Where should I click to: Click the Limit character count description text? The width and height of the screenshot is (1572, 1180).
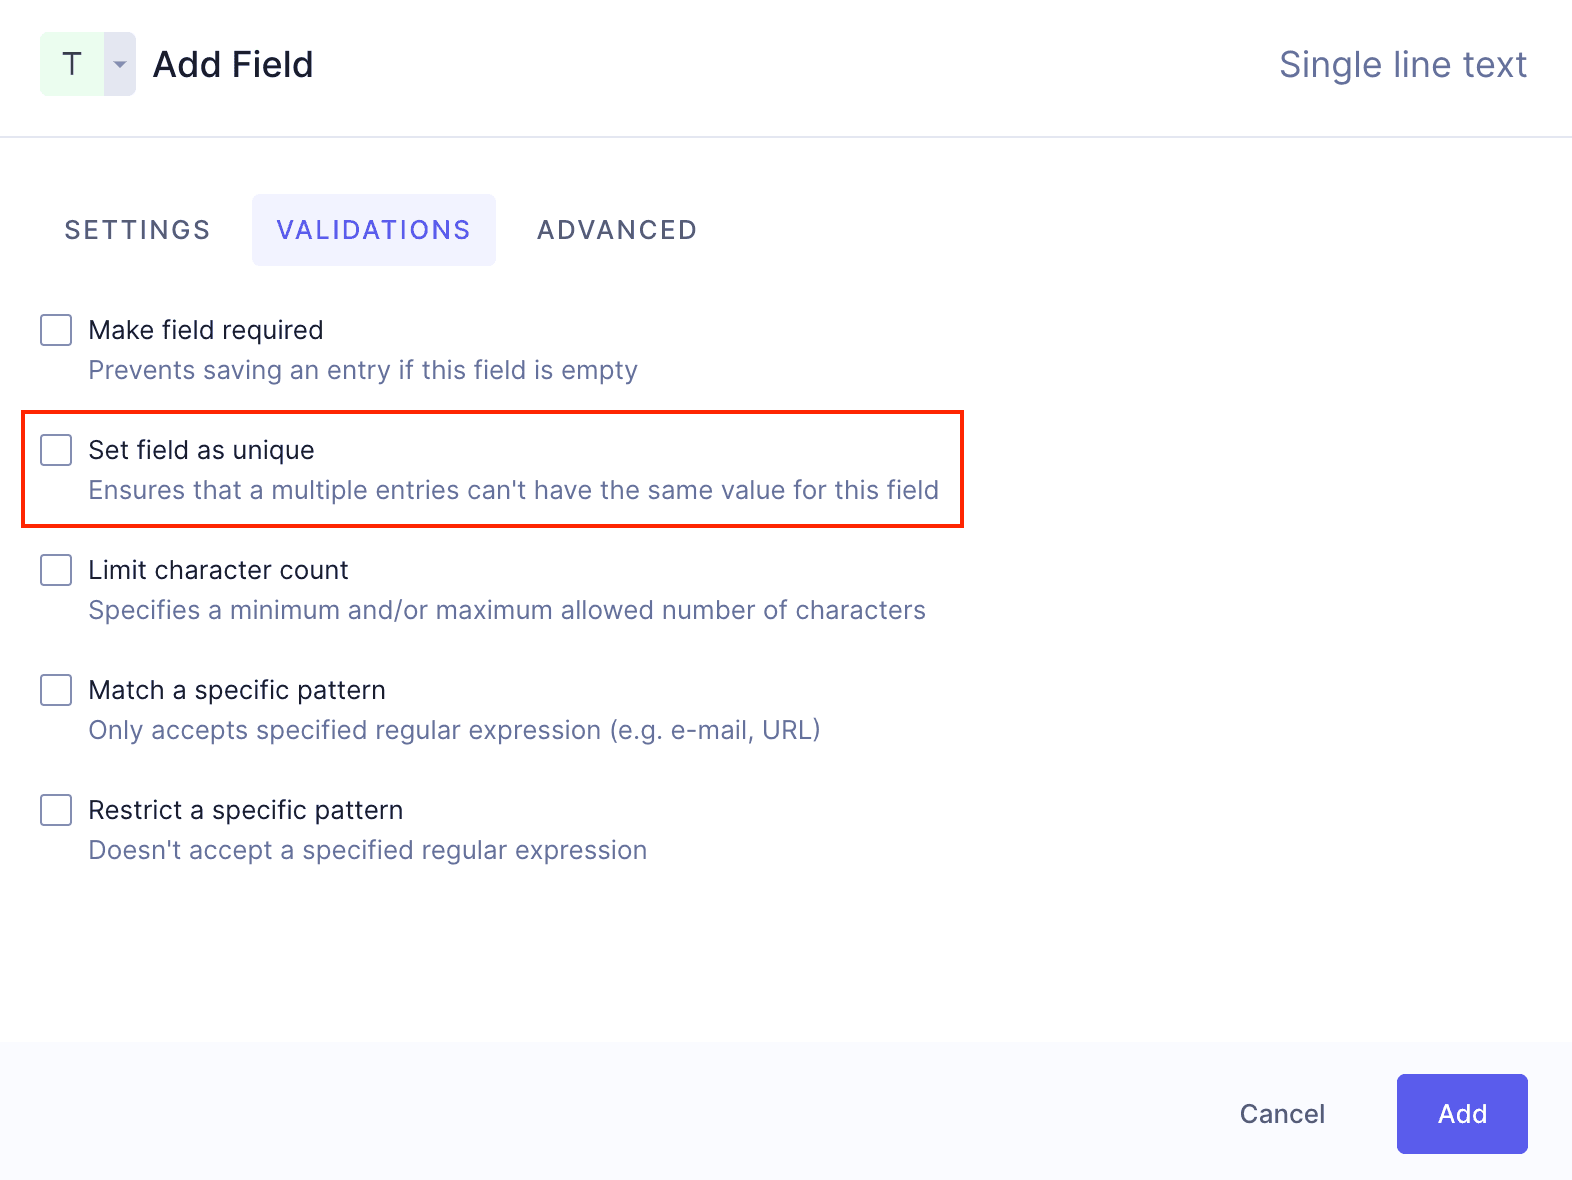pyautogui.click(x=506, y=610)
